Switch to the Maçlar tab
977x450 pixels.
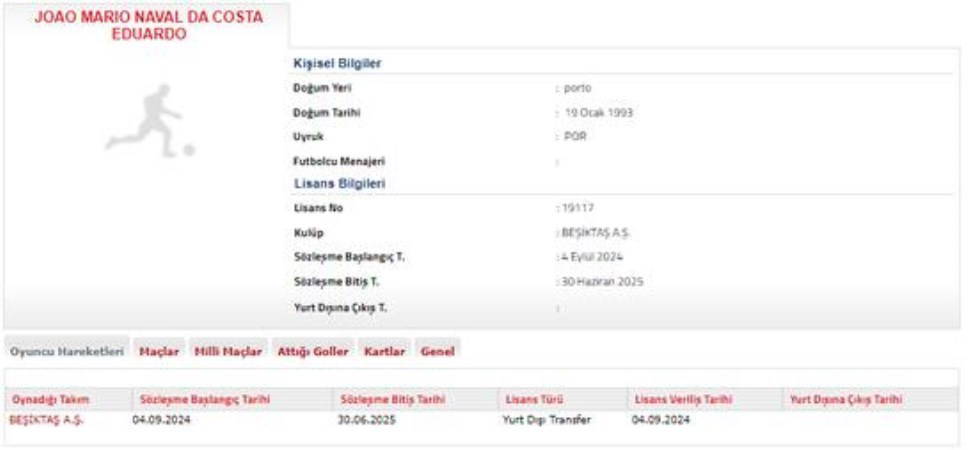159,352
